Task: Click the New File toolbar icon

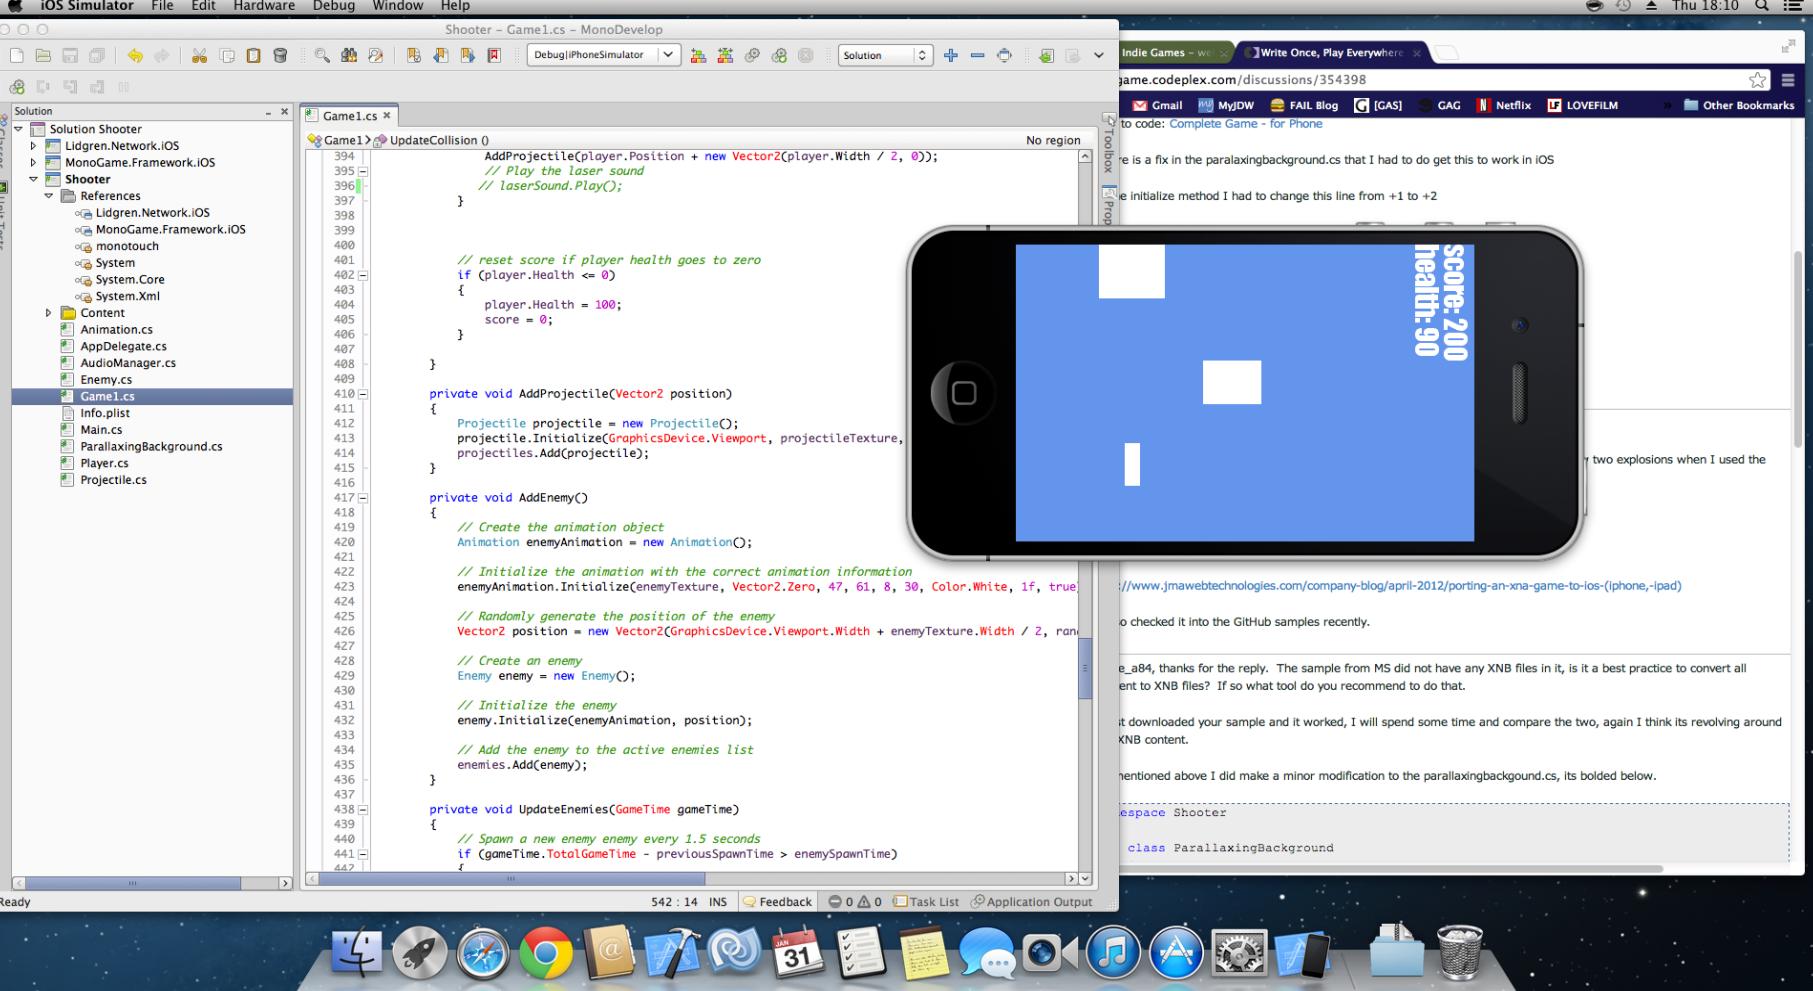Action: (x=17, y=56)
